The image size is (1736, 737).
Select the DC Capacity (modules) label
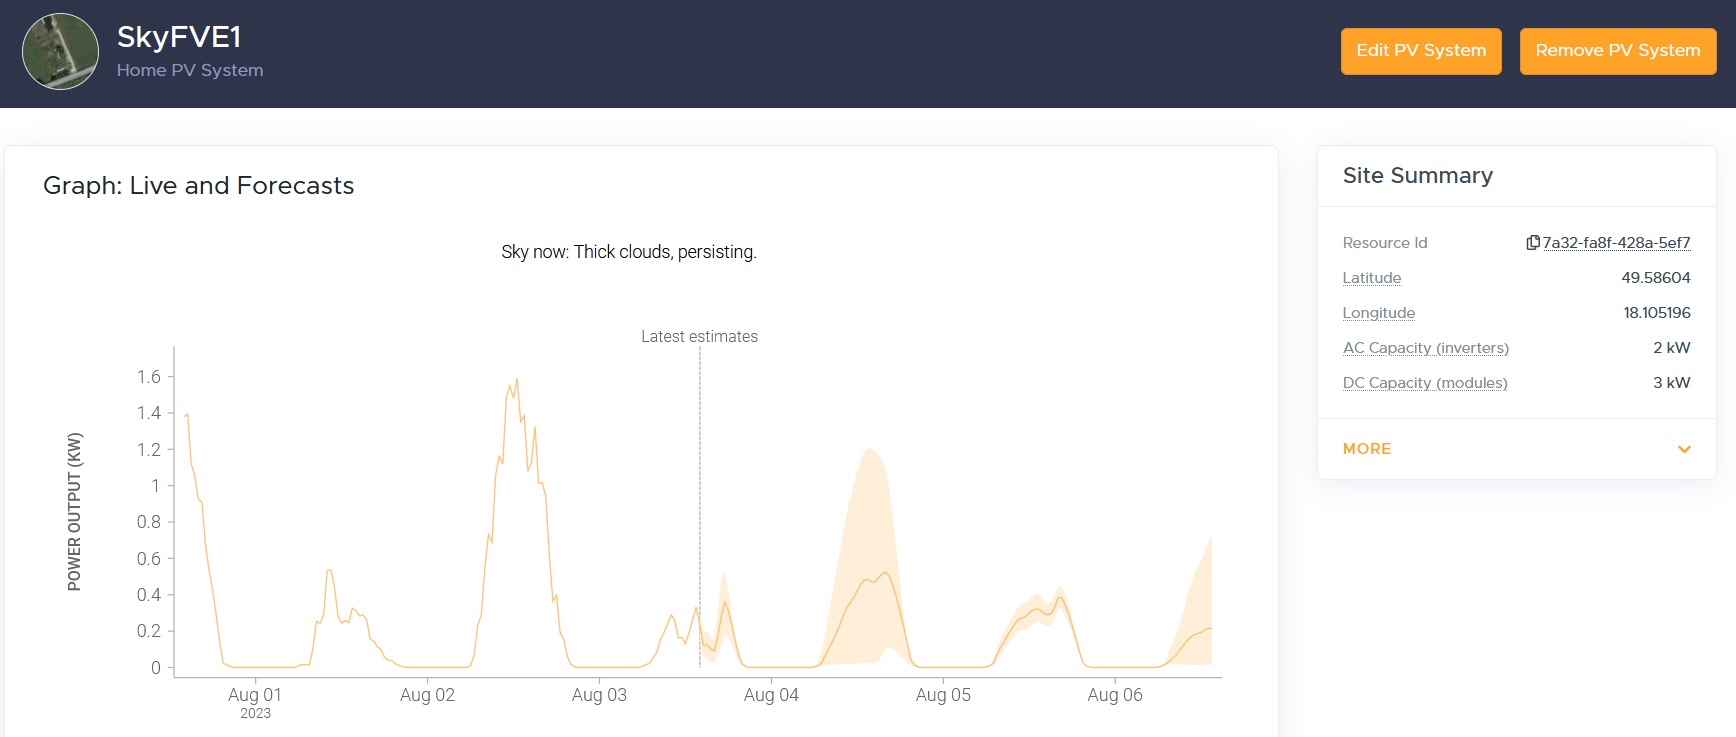pos(1424,383)
